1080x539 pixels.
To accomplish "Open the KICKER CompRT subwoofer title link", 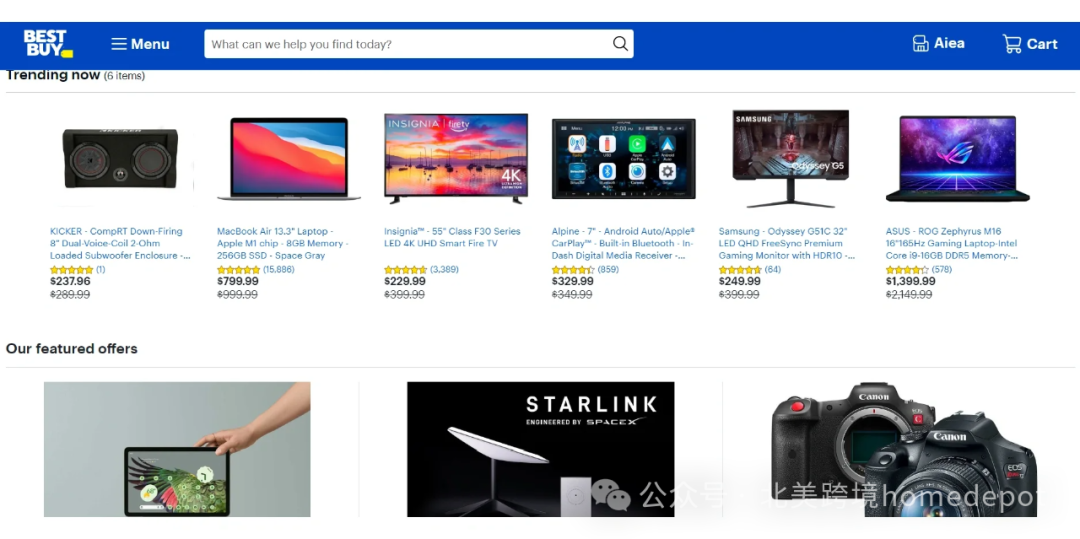I will (120, 243).
